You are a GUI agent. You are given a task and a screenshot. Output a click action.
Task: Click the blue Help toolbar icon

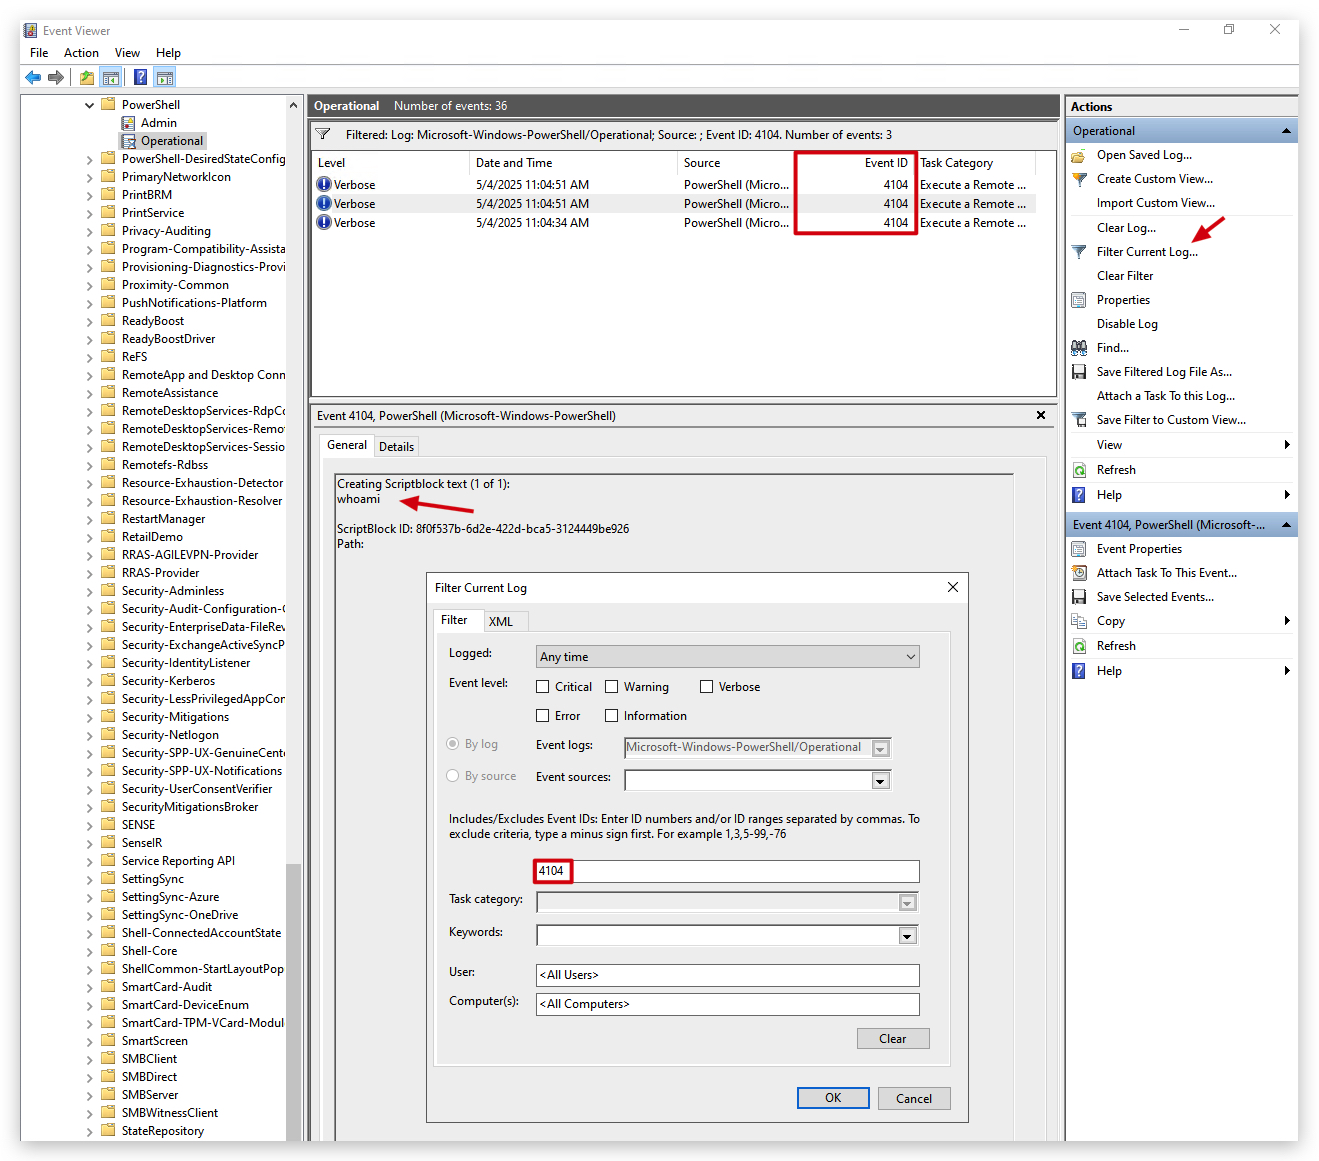coord(140,77)
